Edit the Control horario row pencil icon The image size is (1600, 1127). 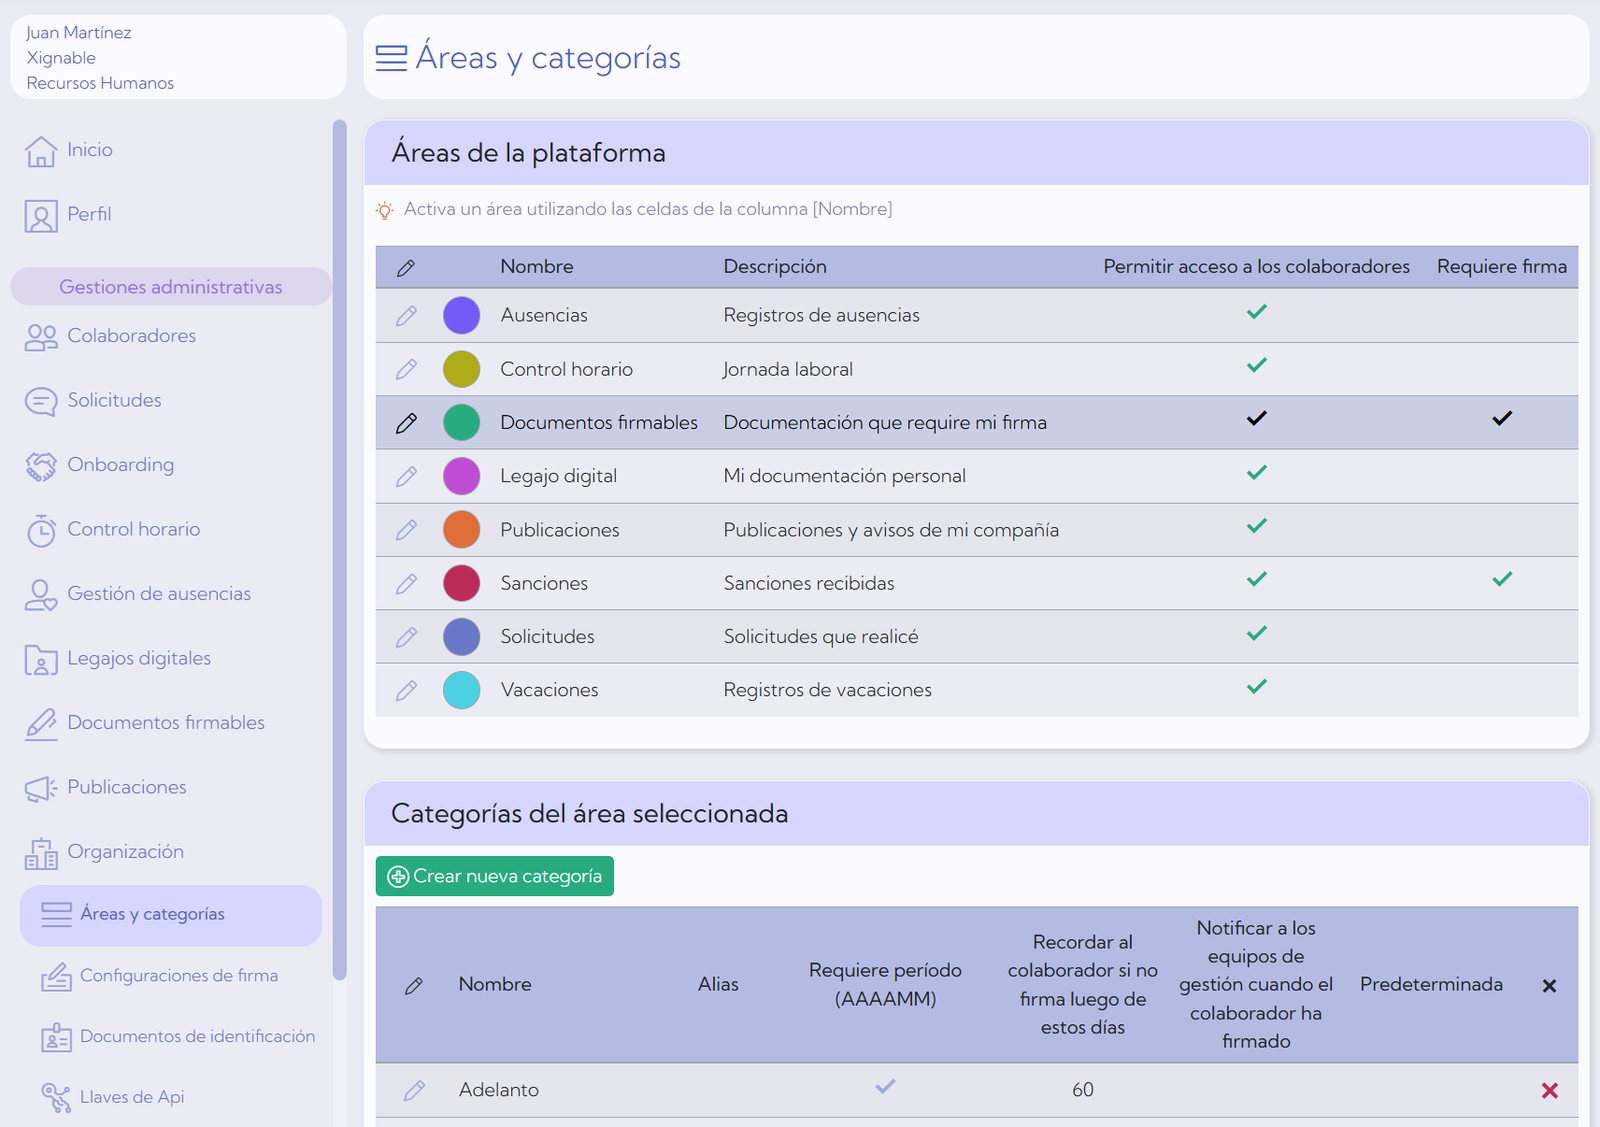(x=406, y=370)
